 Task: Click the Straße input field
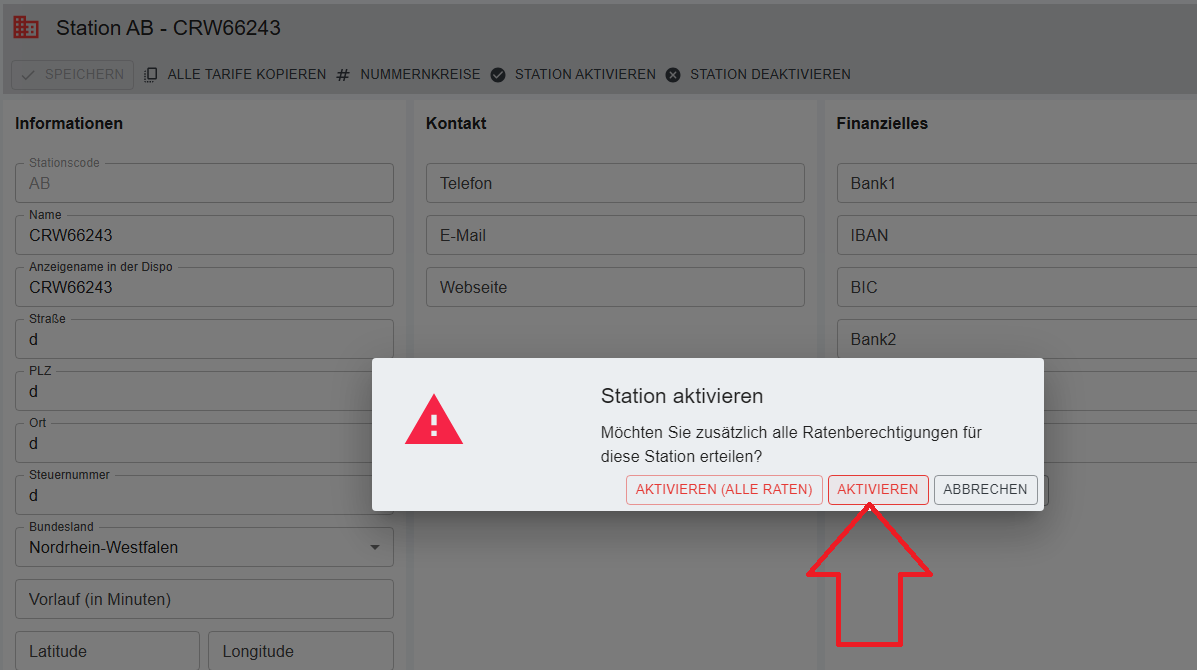205,339
